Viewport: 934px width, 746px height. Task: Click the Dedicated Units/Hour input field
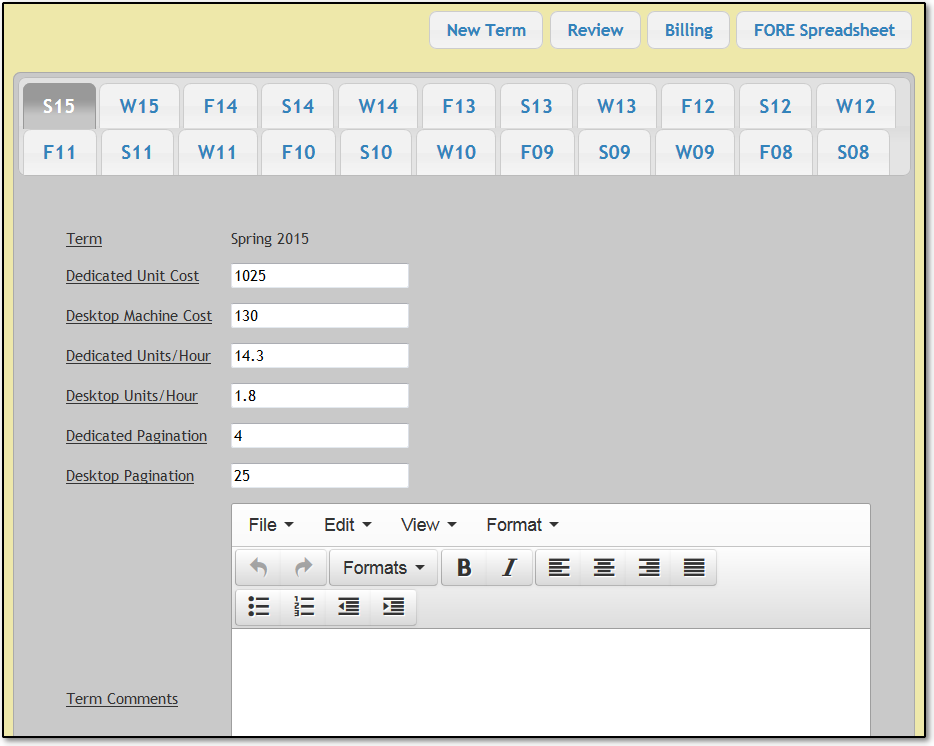pos(320,356)
